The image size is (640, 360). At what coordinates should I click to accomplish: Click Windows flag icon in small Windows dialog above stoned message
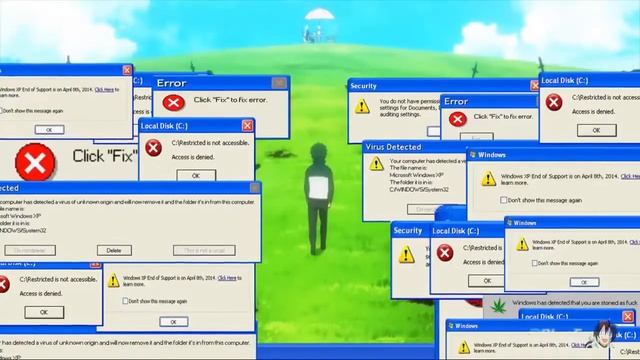[x=509, y=223]
